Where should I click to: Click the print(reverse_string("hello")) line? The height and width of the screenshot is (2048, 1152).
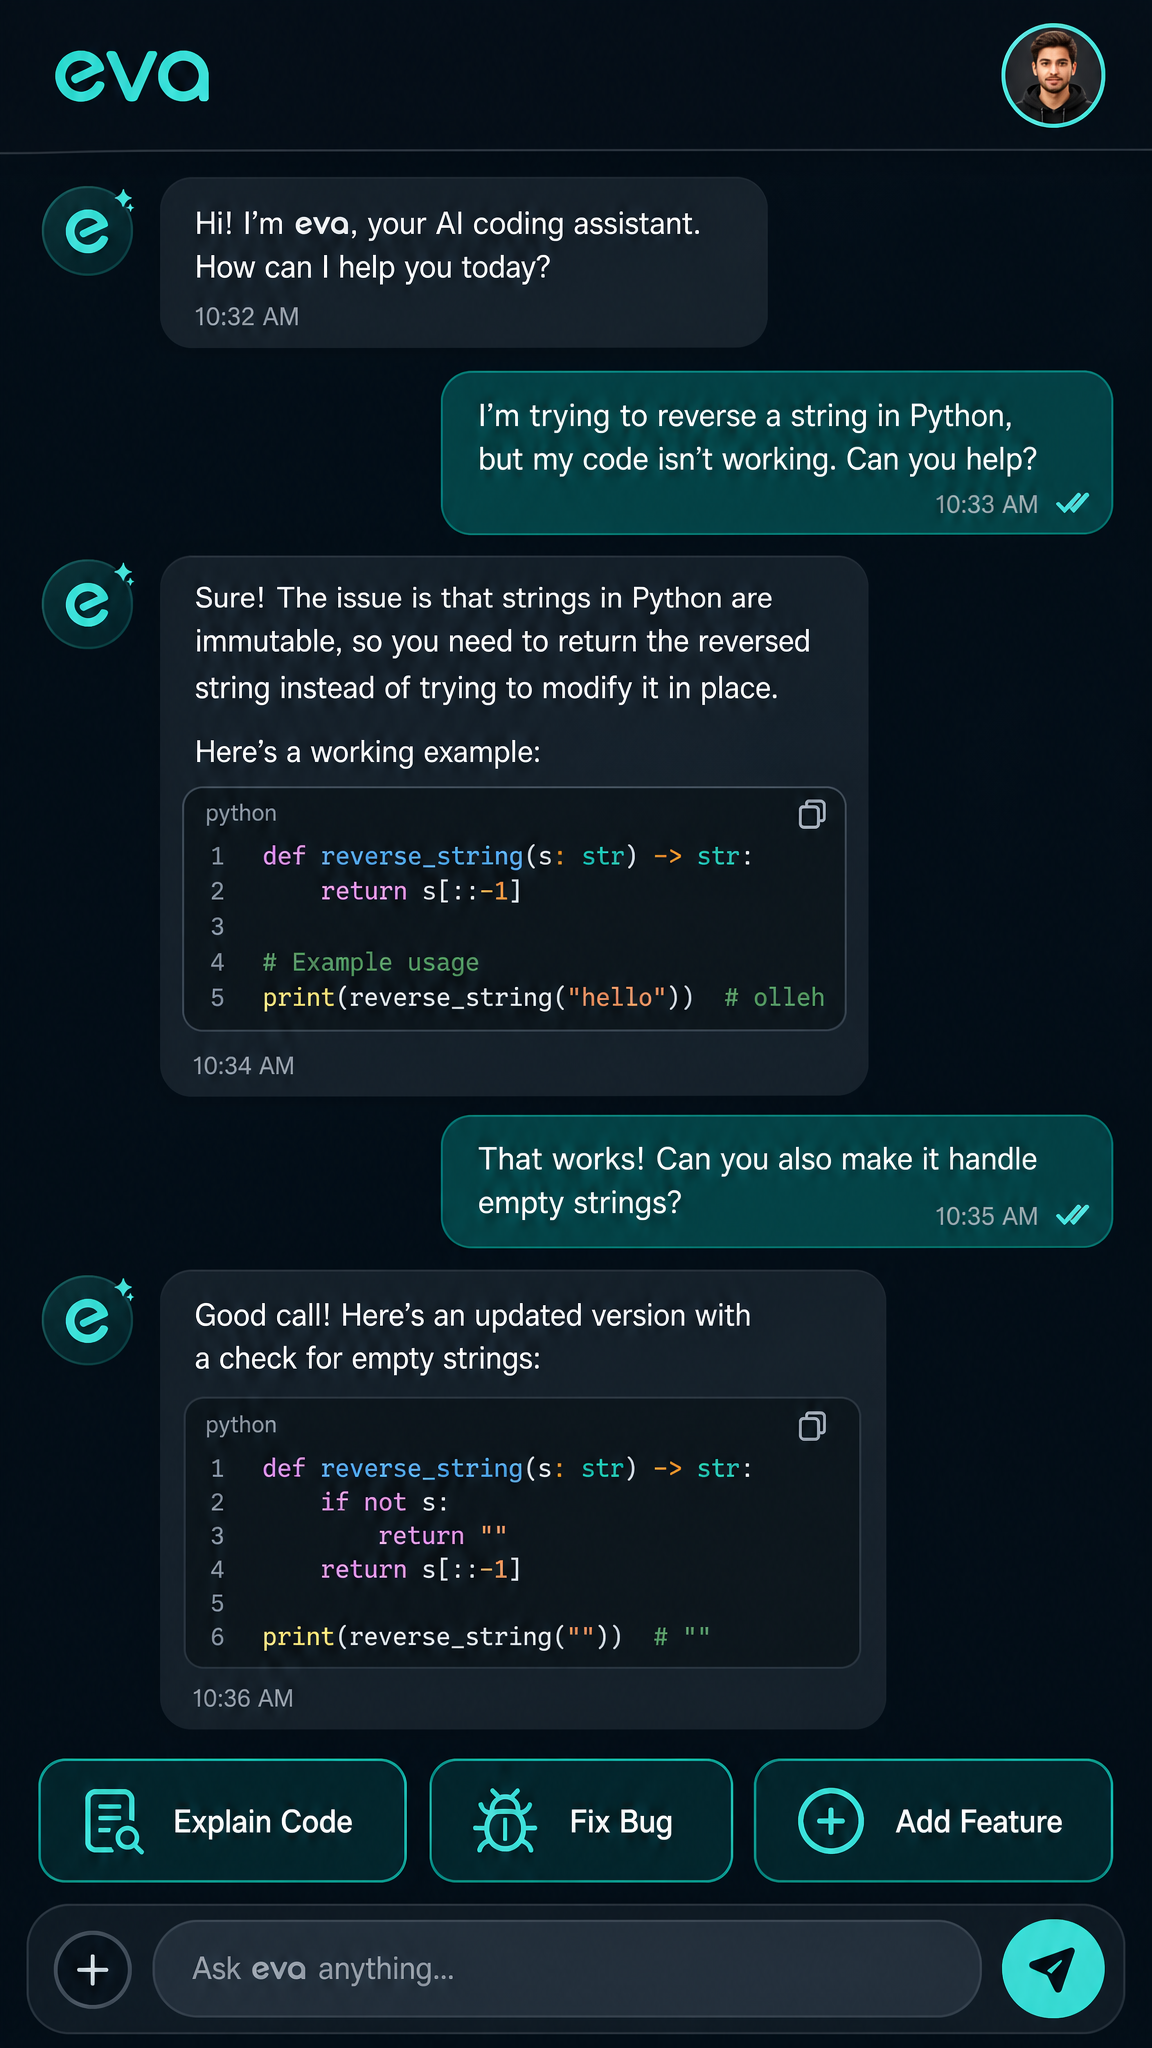click(478, 998)
